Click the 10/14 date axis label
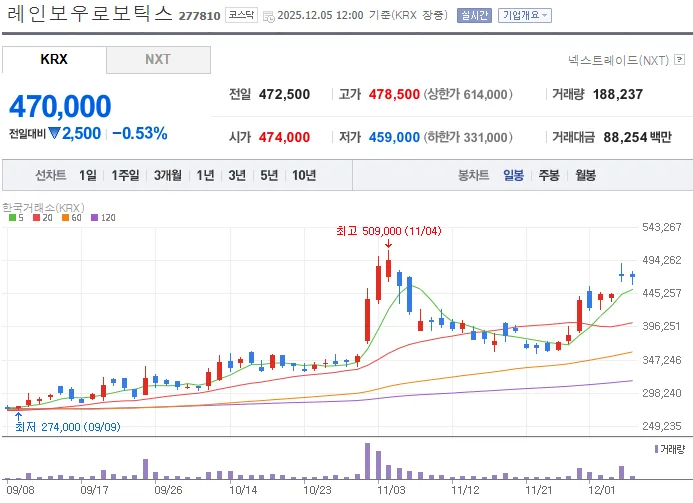 [243, 490]
